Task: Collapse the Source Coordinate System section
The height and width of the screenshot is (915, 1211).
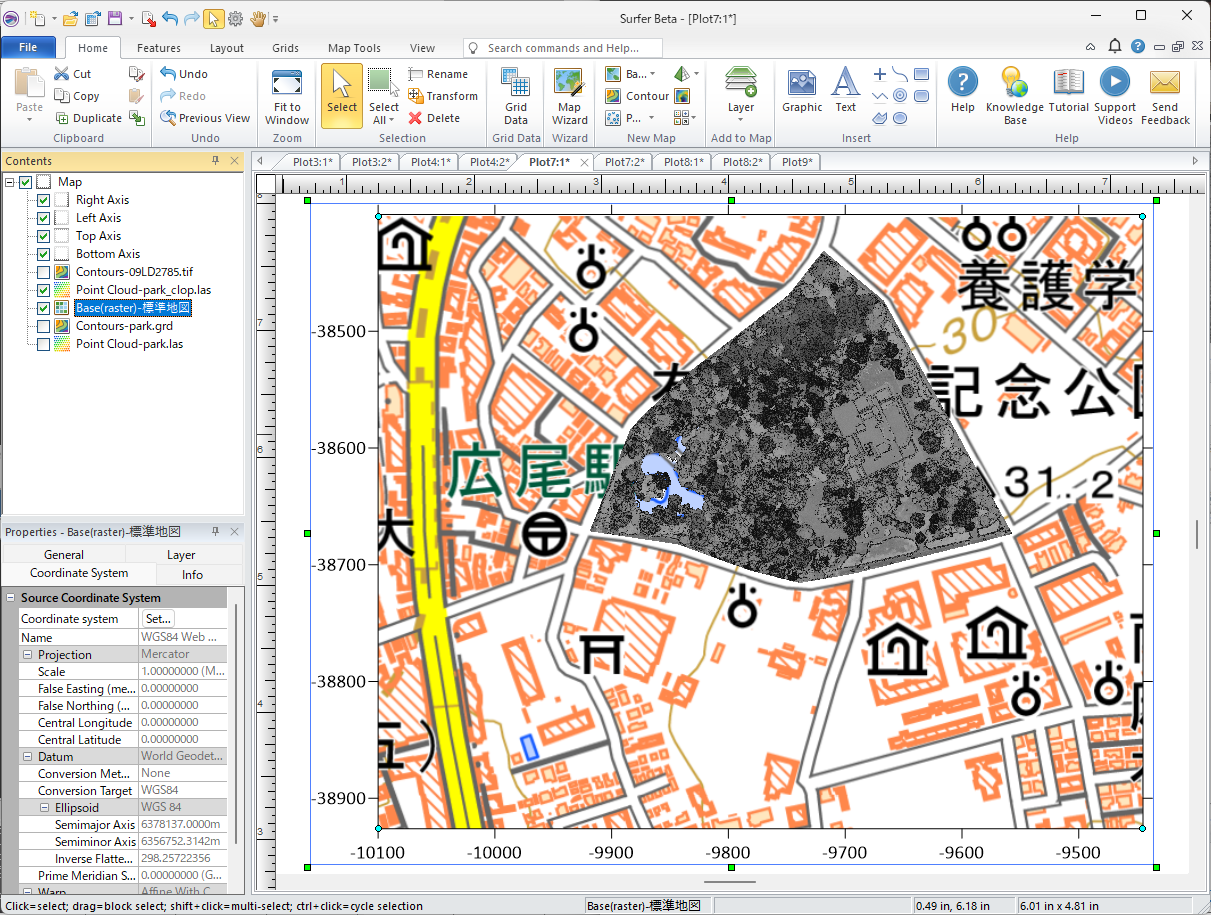Action: tap(11, 598)
